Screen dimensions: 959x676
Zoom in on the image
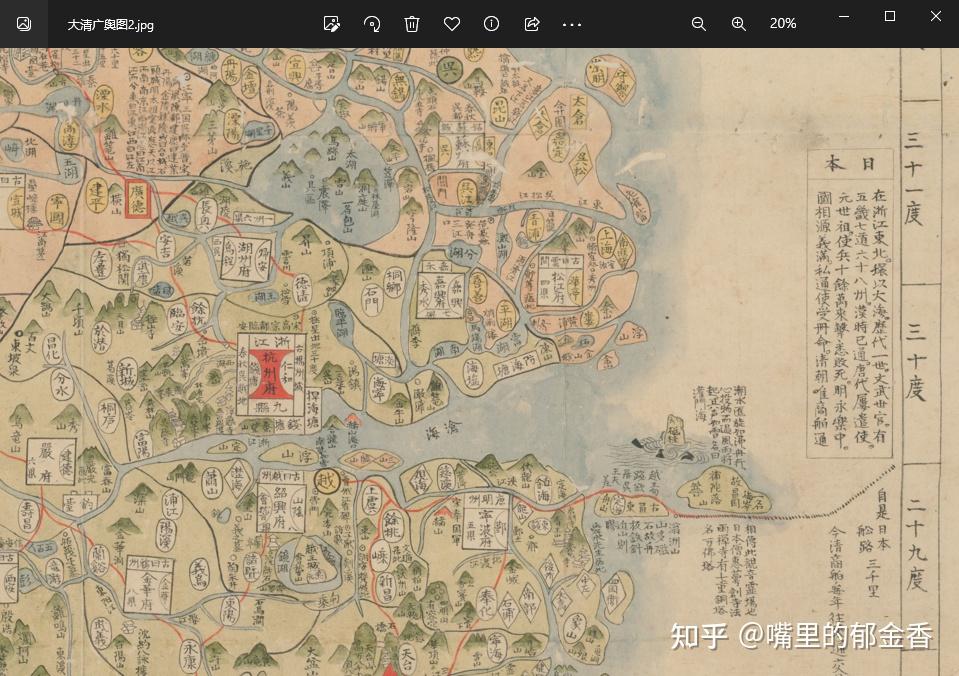pyautogui.click(x=739, y=24)
